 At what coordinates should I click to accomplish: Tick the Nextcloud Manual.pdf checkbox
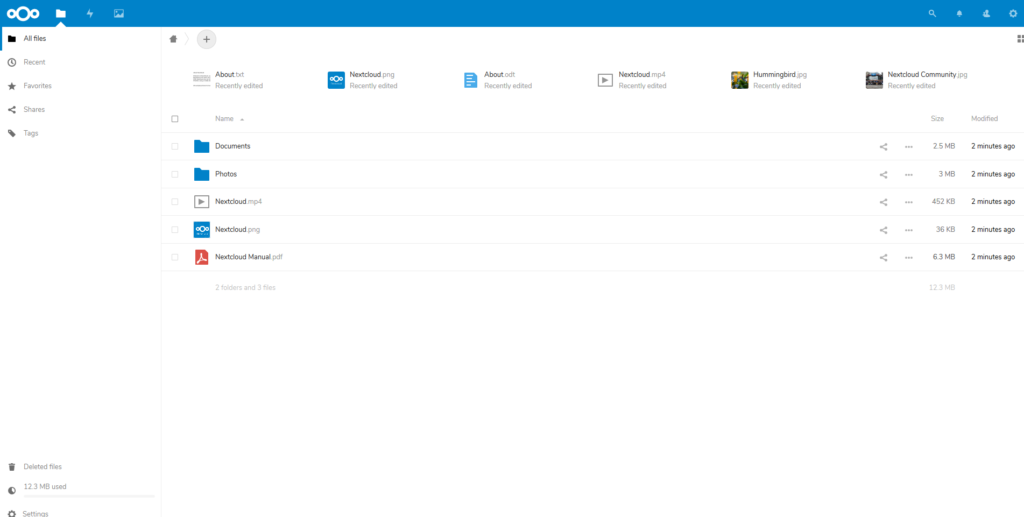(174, 257)
